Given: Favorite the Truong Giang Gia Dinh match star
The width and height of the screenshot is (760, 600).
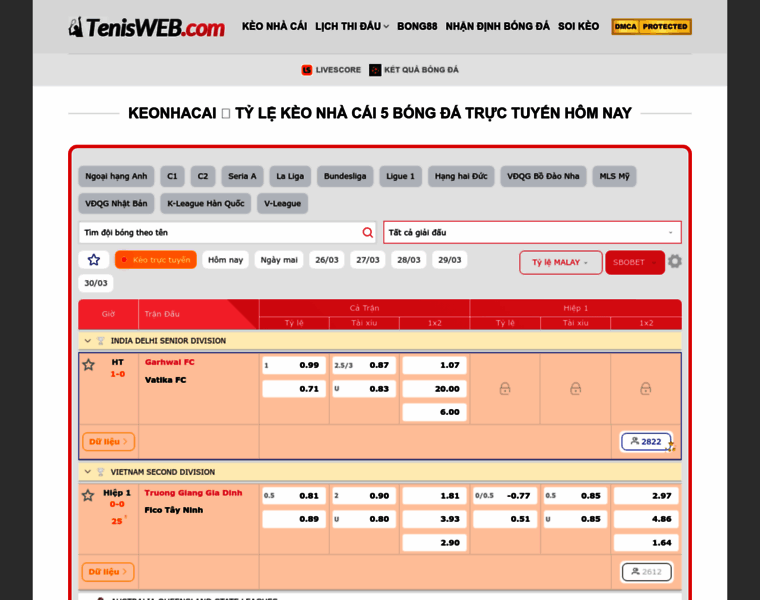Looking at the screenshot, I should point(88,495).
